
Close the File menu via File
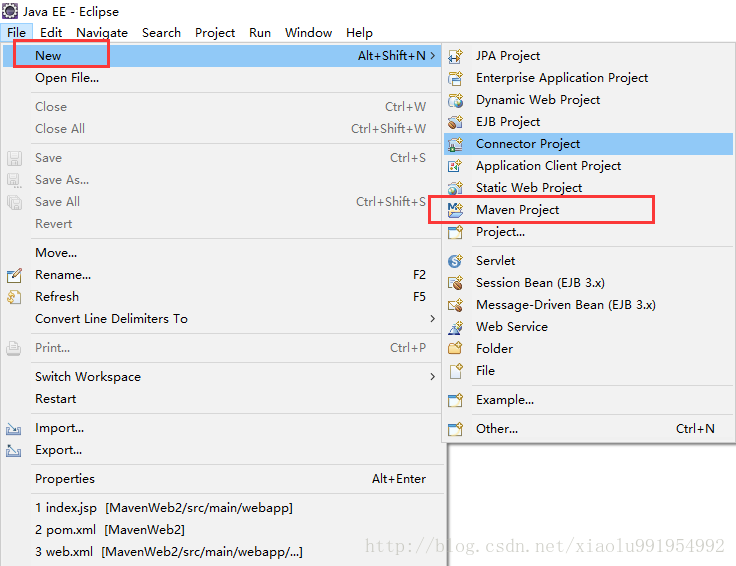[x=16, y=33]
